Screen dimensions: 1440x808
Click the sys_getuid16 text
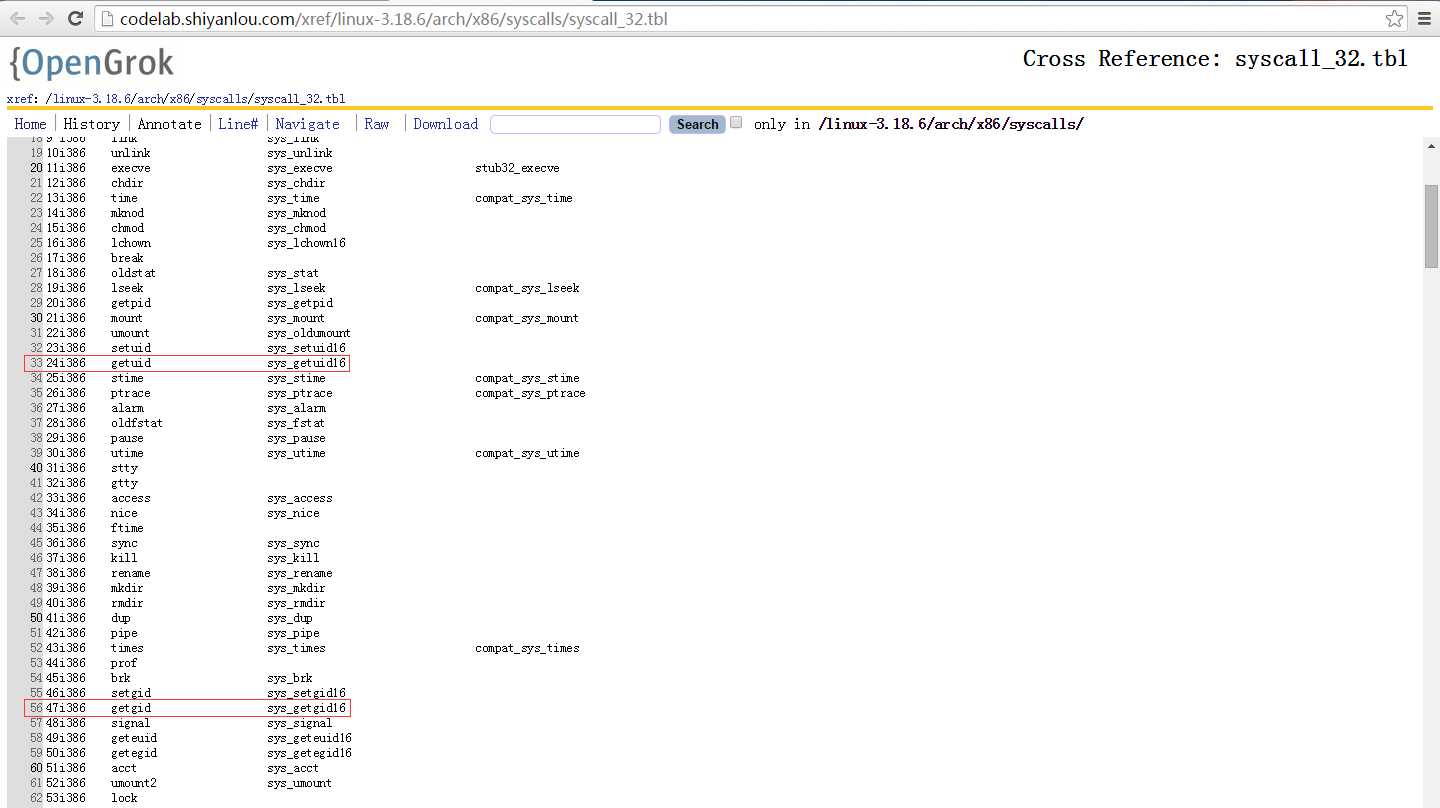(x=306, y=363)
